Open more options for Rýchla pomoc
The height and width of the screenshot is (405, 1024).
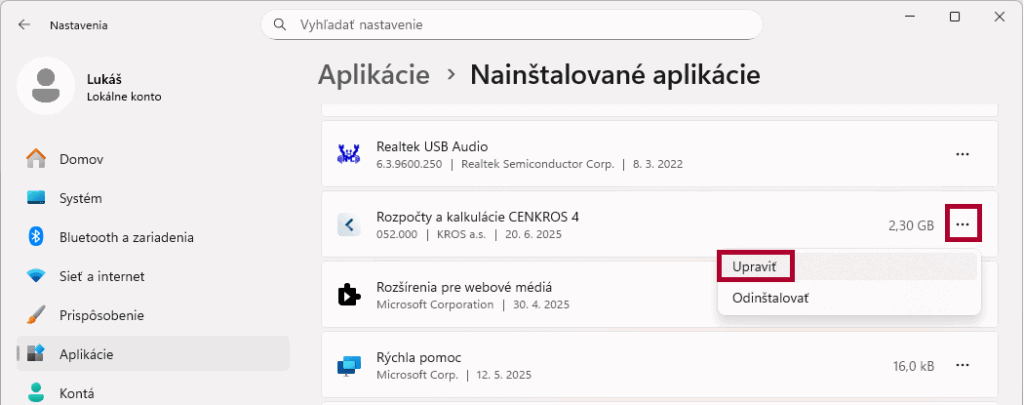(x=962, y=366)
